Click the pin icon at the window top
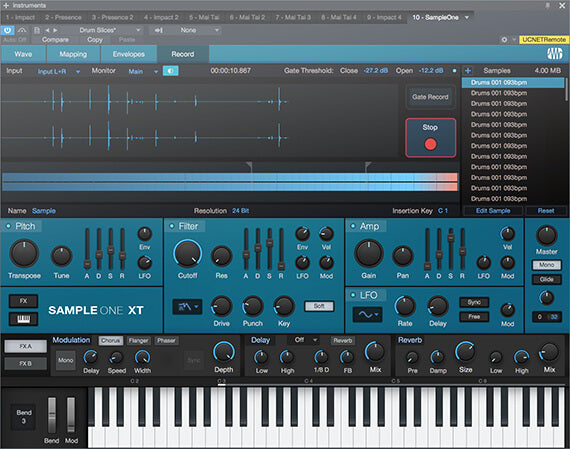Viewport: 570px width, 449px height. [x=547, y=5]
